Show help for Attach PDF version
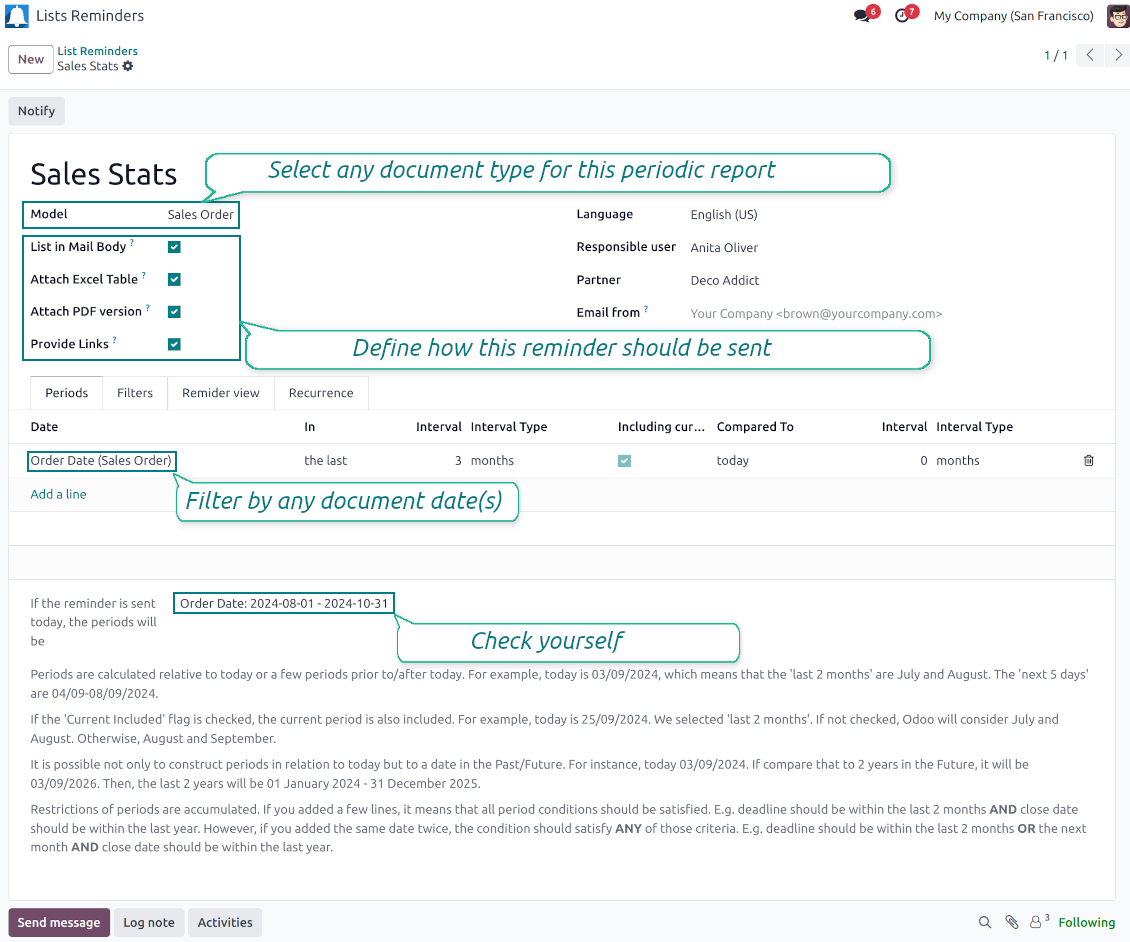 click(148, 308)
